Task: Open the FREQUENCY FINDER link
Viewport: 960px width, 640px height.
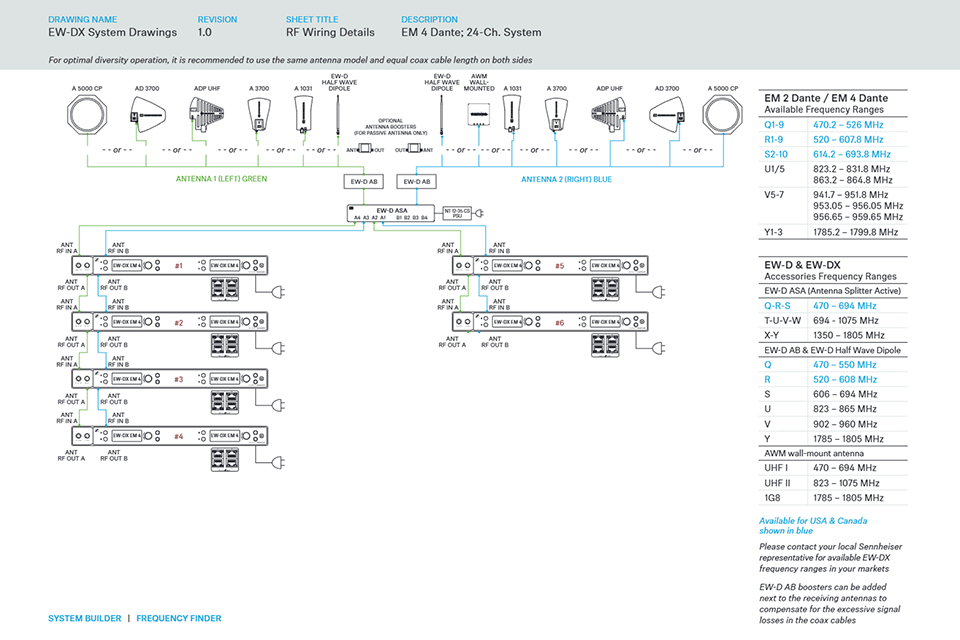Action: click(179, 619)
